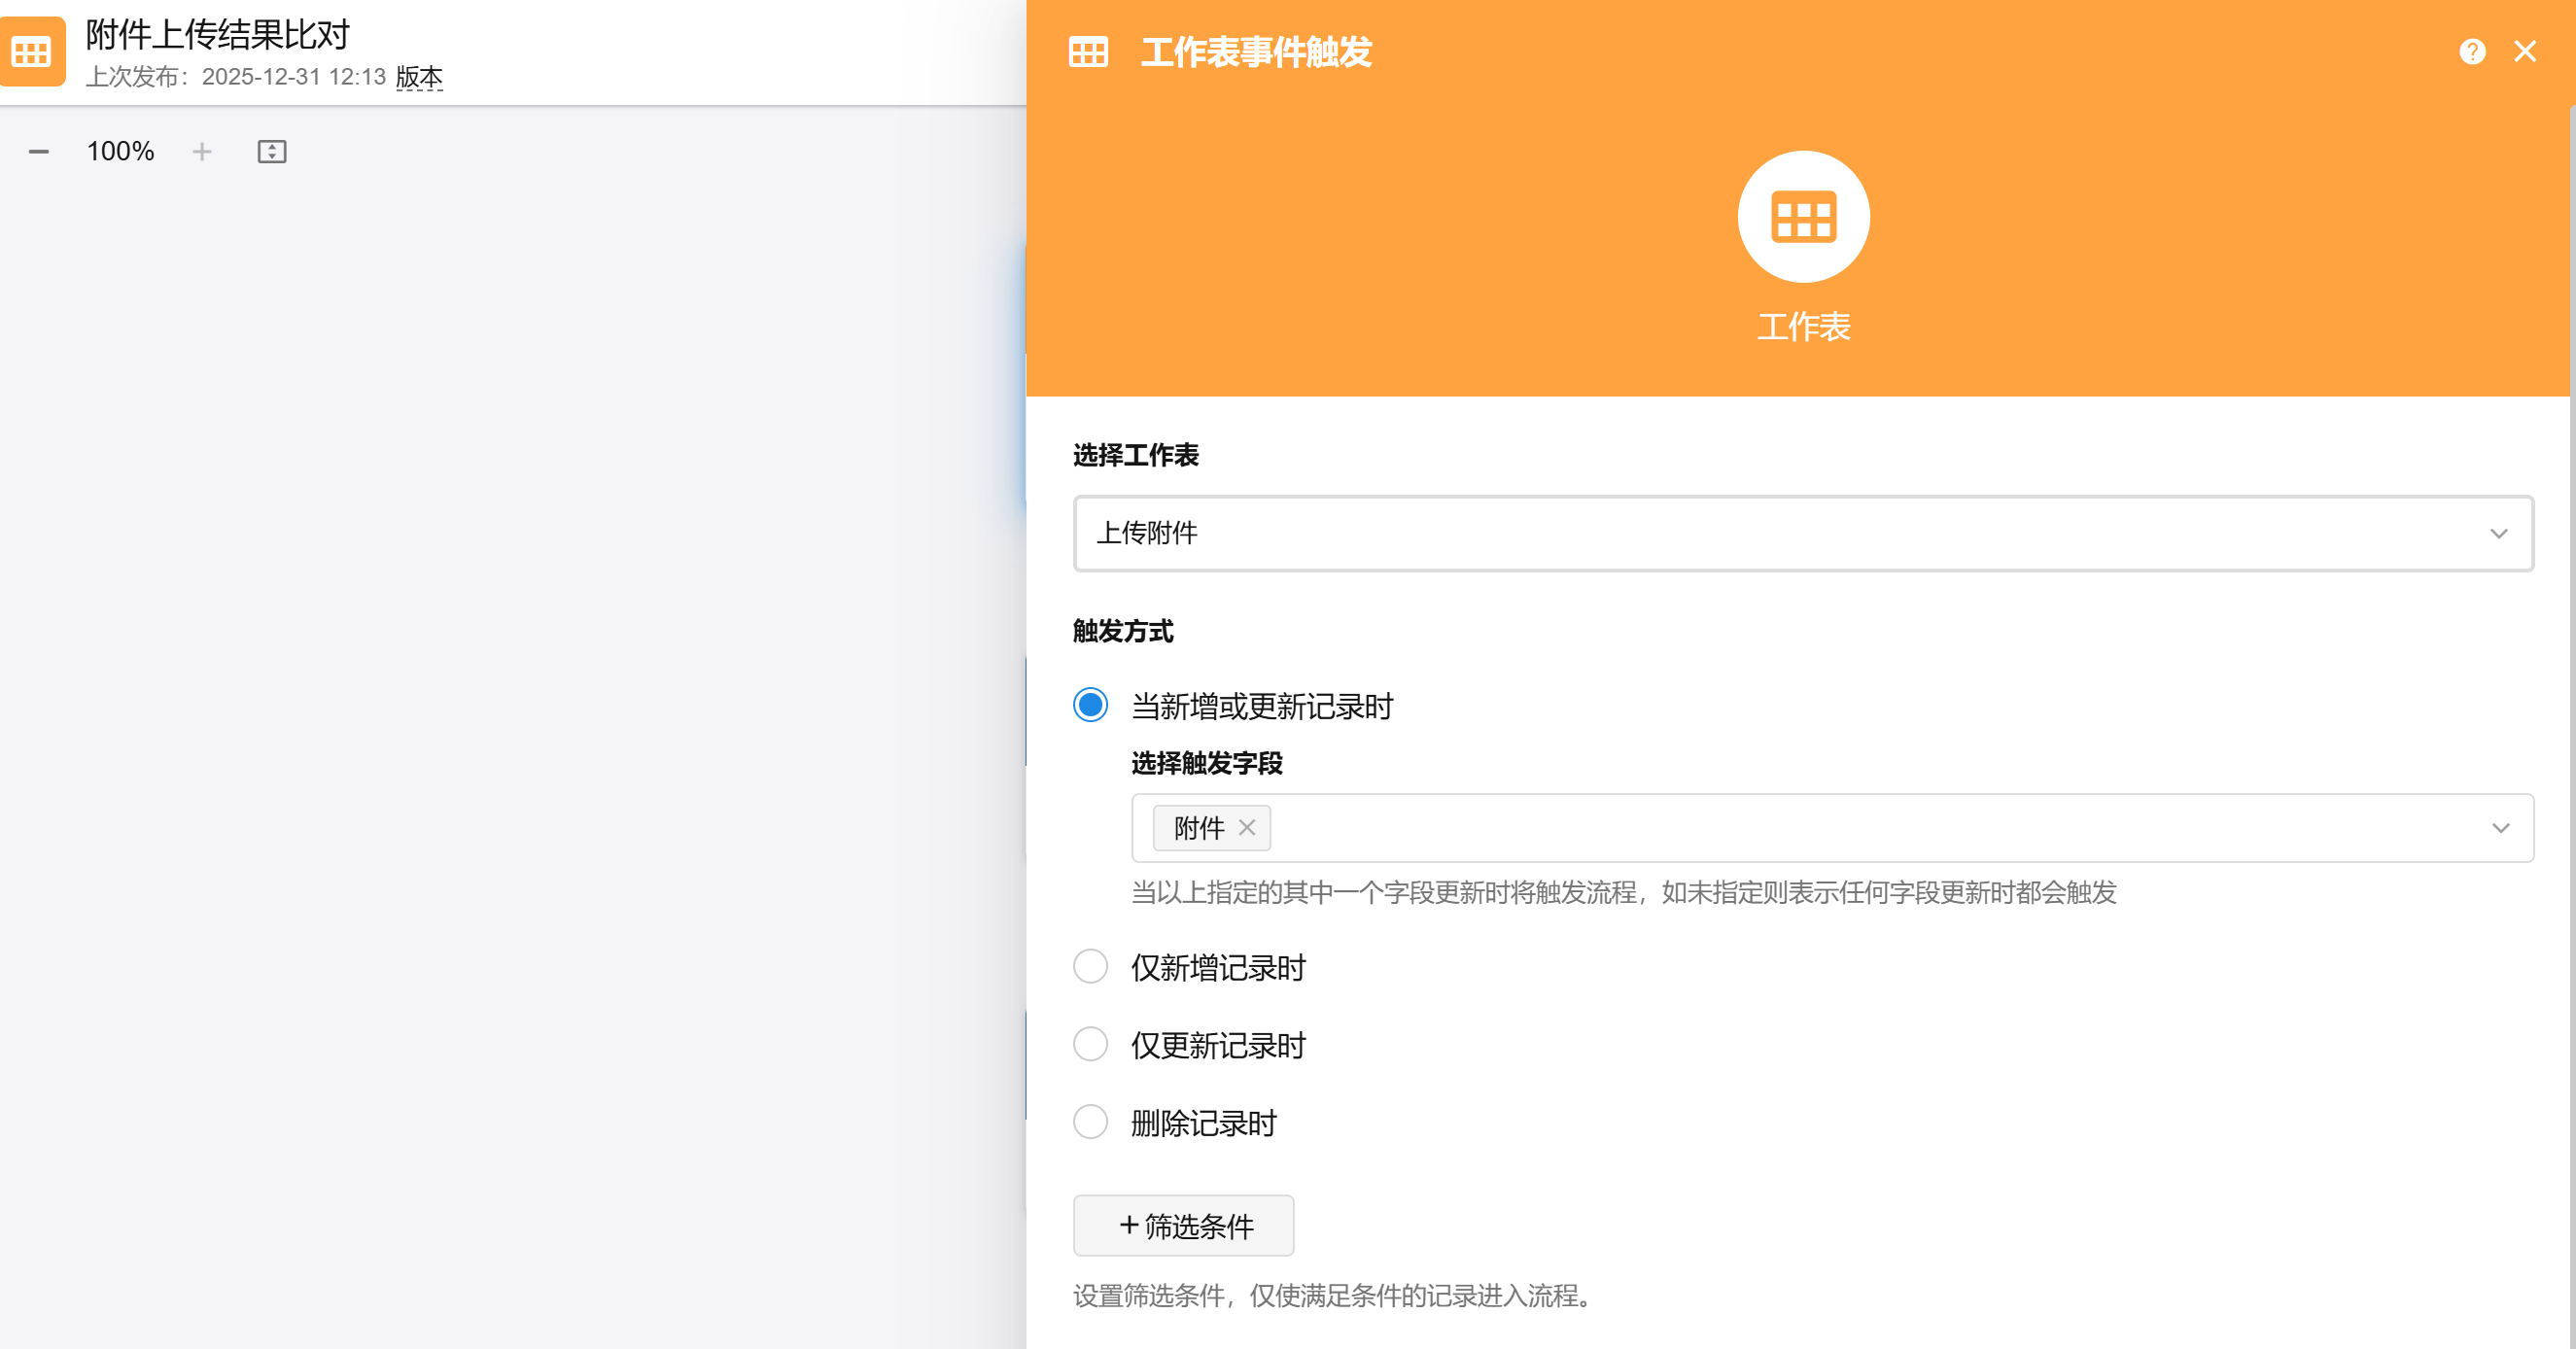This screenshot has width=2576, height=1349.
Task: Open the 上传附件 worksheet dropdown
Action: (x=1780, y=533)
